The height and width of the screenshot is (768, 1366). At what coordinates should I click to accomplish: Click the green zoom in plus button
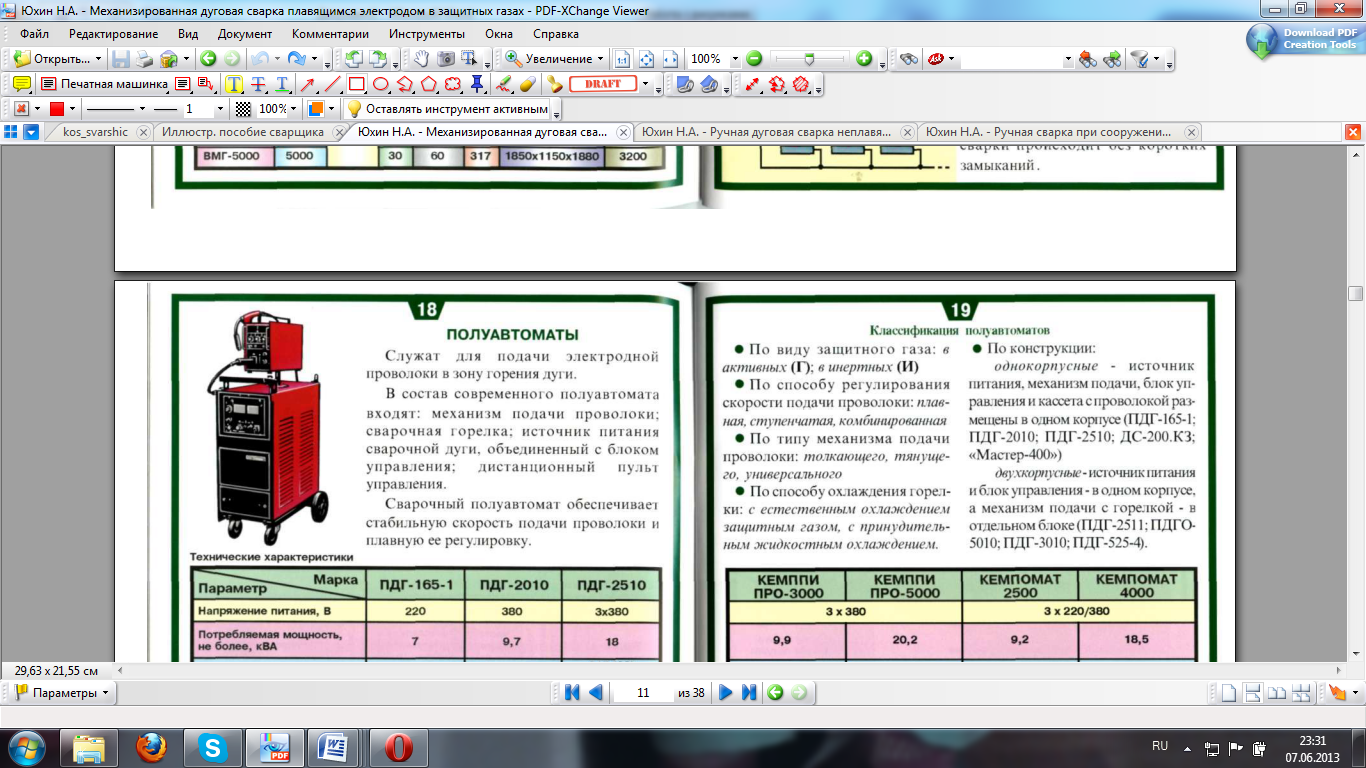864,59
